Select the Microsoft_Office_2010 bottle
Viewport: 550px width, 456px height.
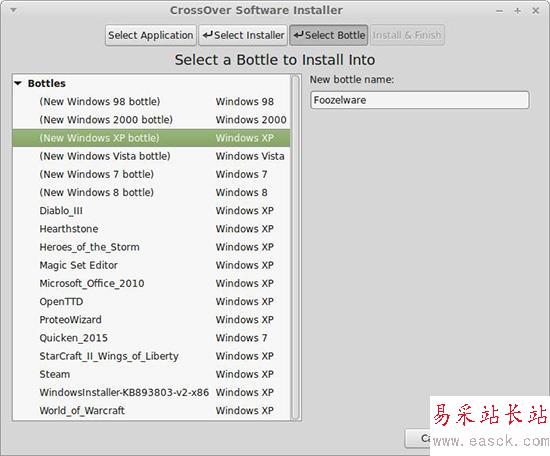coord(152,283)
